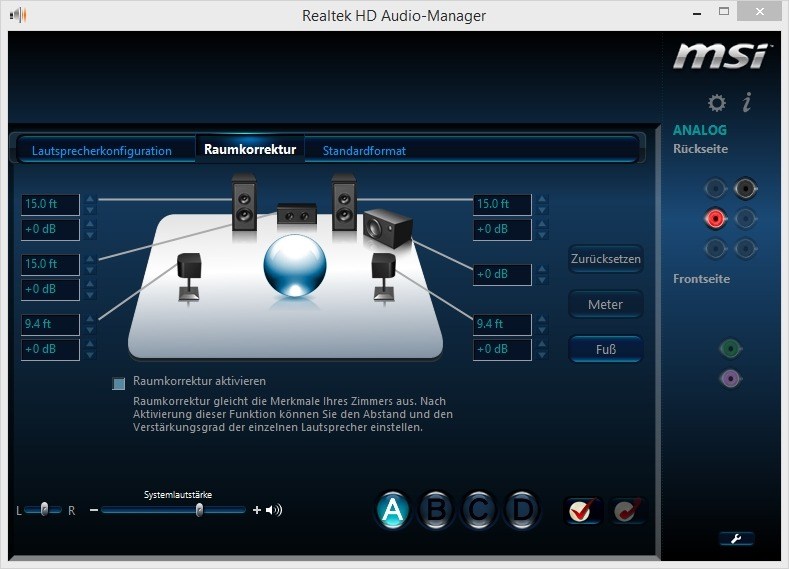Select the center speaker
The image size is (789, 569).
(297, 214)
